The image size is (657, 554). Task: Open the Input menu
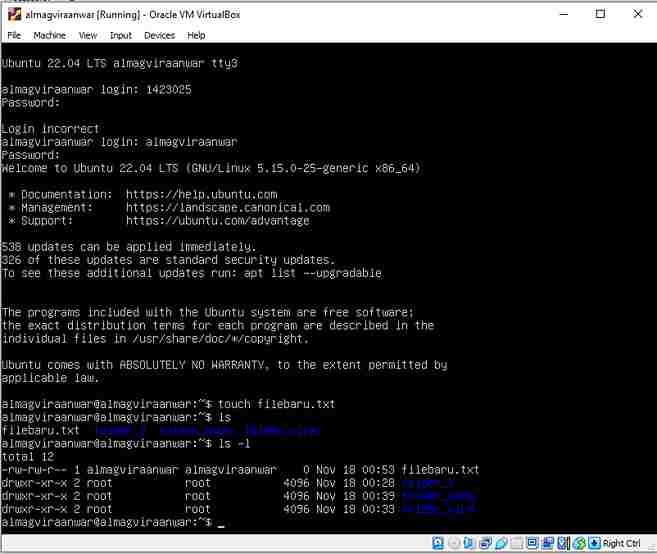pyautogui.click(x=121, y=36)
